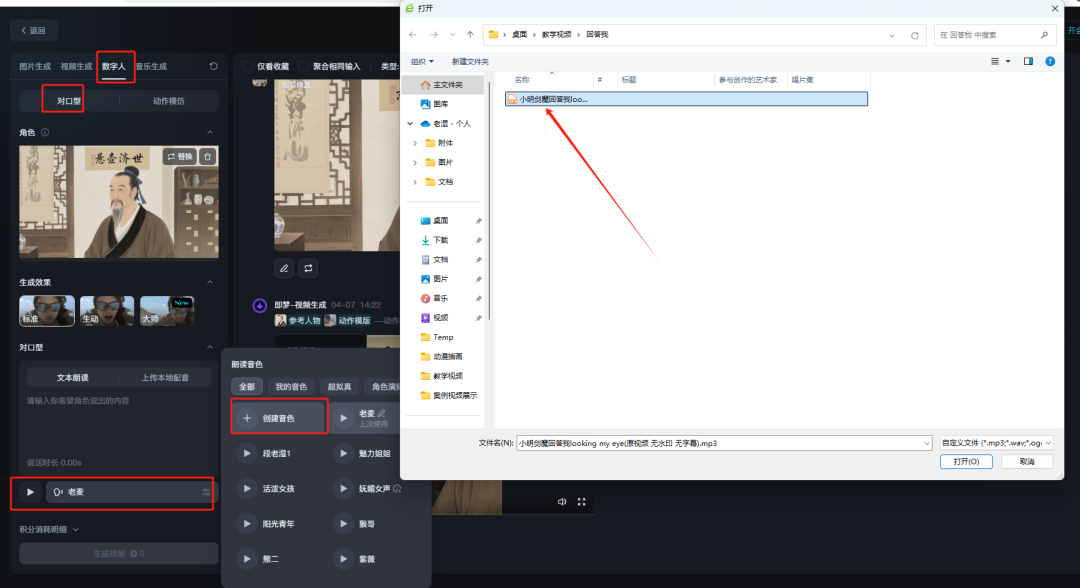Click the reset/refresh icon beside 音乐生成 tab
Image resolution: width=1080 pixels, height=588 pixels.
click(213, 67)
